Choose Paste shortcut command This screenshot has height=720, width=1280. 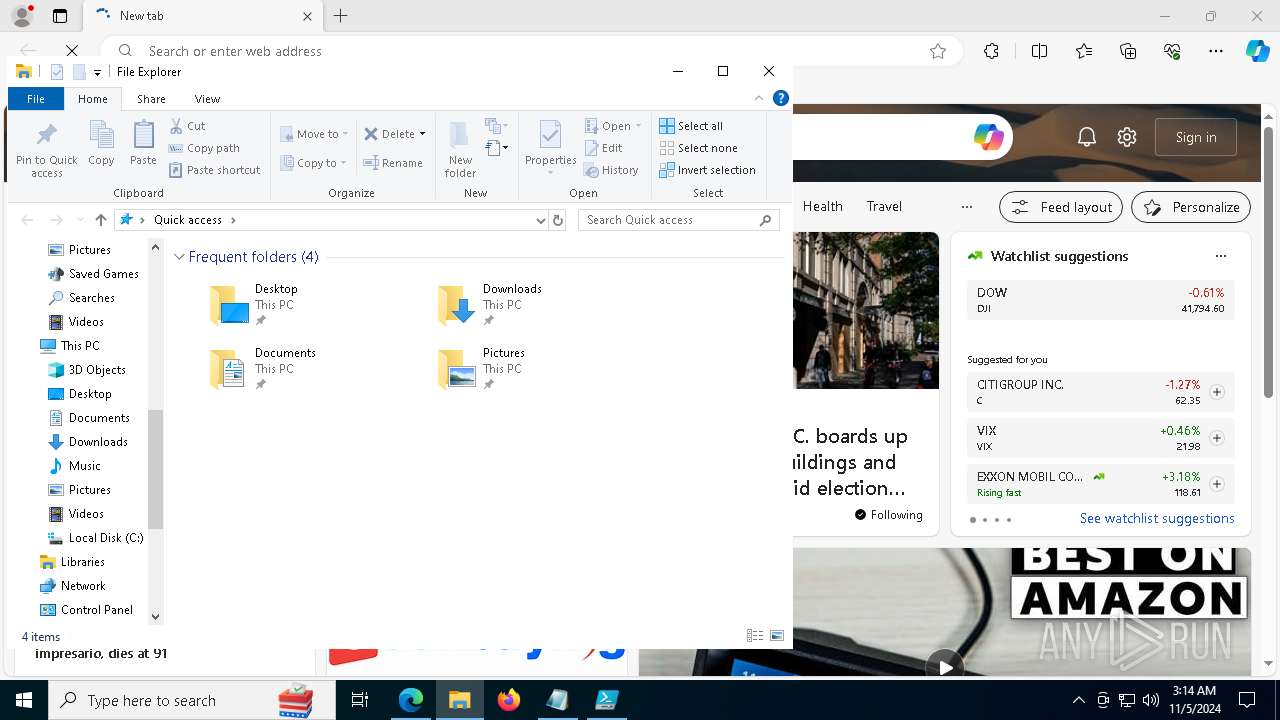(x=214, y=170)
